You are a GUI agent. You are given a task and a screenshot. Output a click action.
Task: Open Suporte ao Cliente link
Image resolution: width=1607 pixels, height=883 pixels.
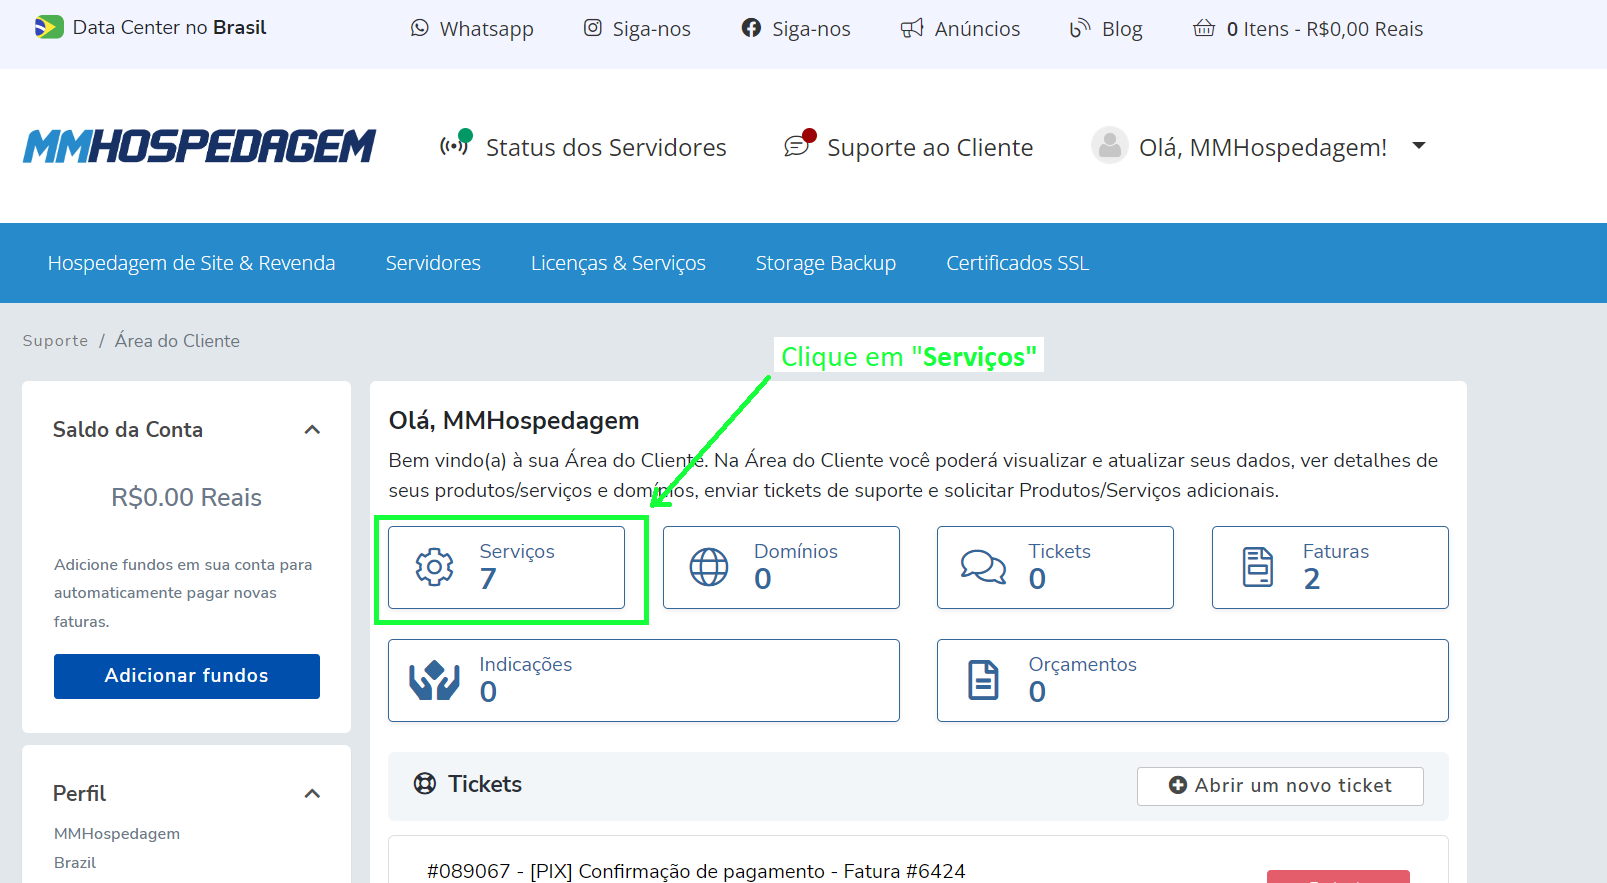pos(930,147)
